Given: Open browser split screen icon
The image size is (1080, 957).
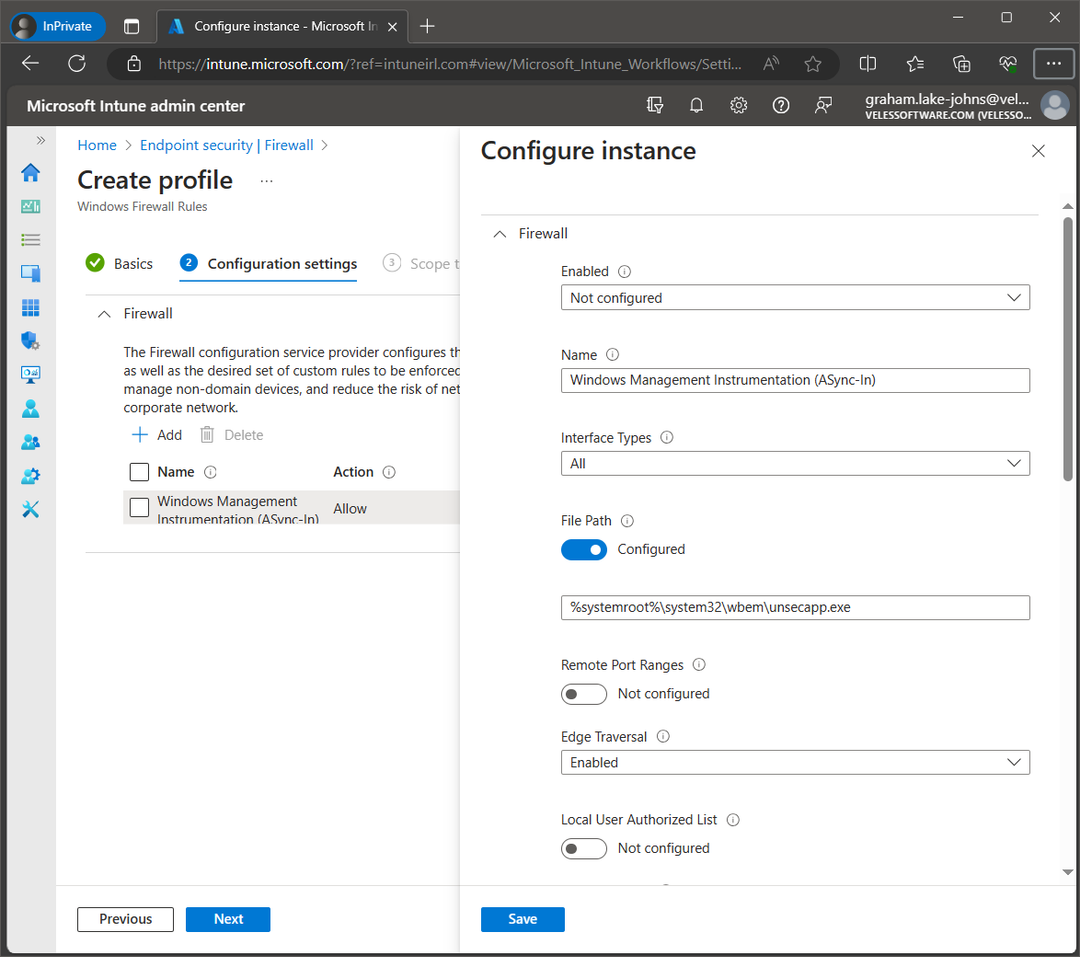Looking at the screenshot, I should click(x=868, y=64).
